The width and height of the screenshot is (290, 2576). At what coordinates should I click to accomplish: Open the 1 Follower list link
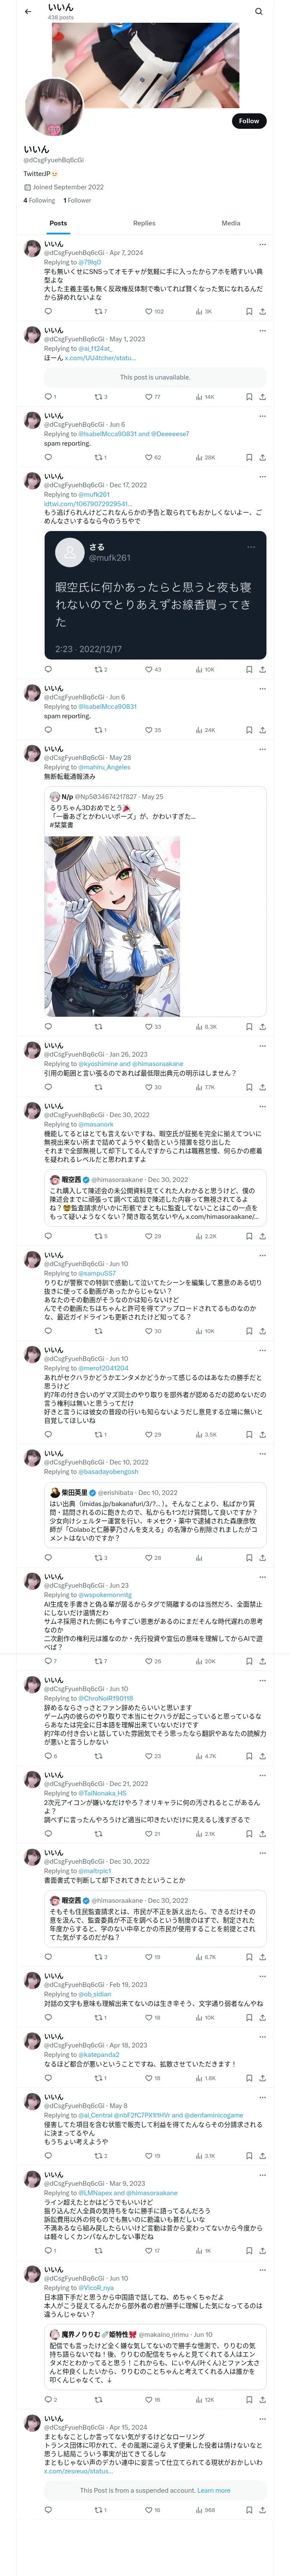tap(78, 200)
